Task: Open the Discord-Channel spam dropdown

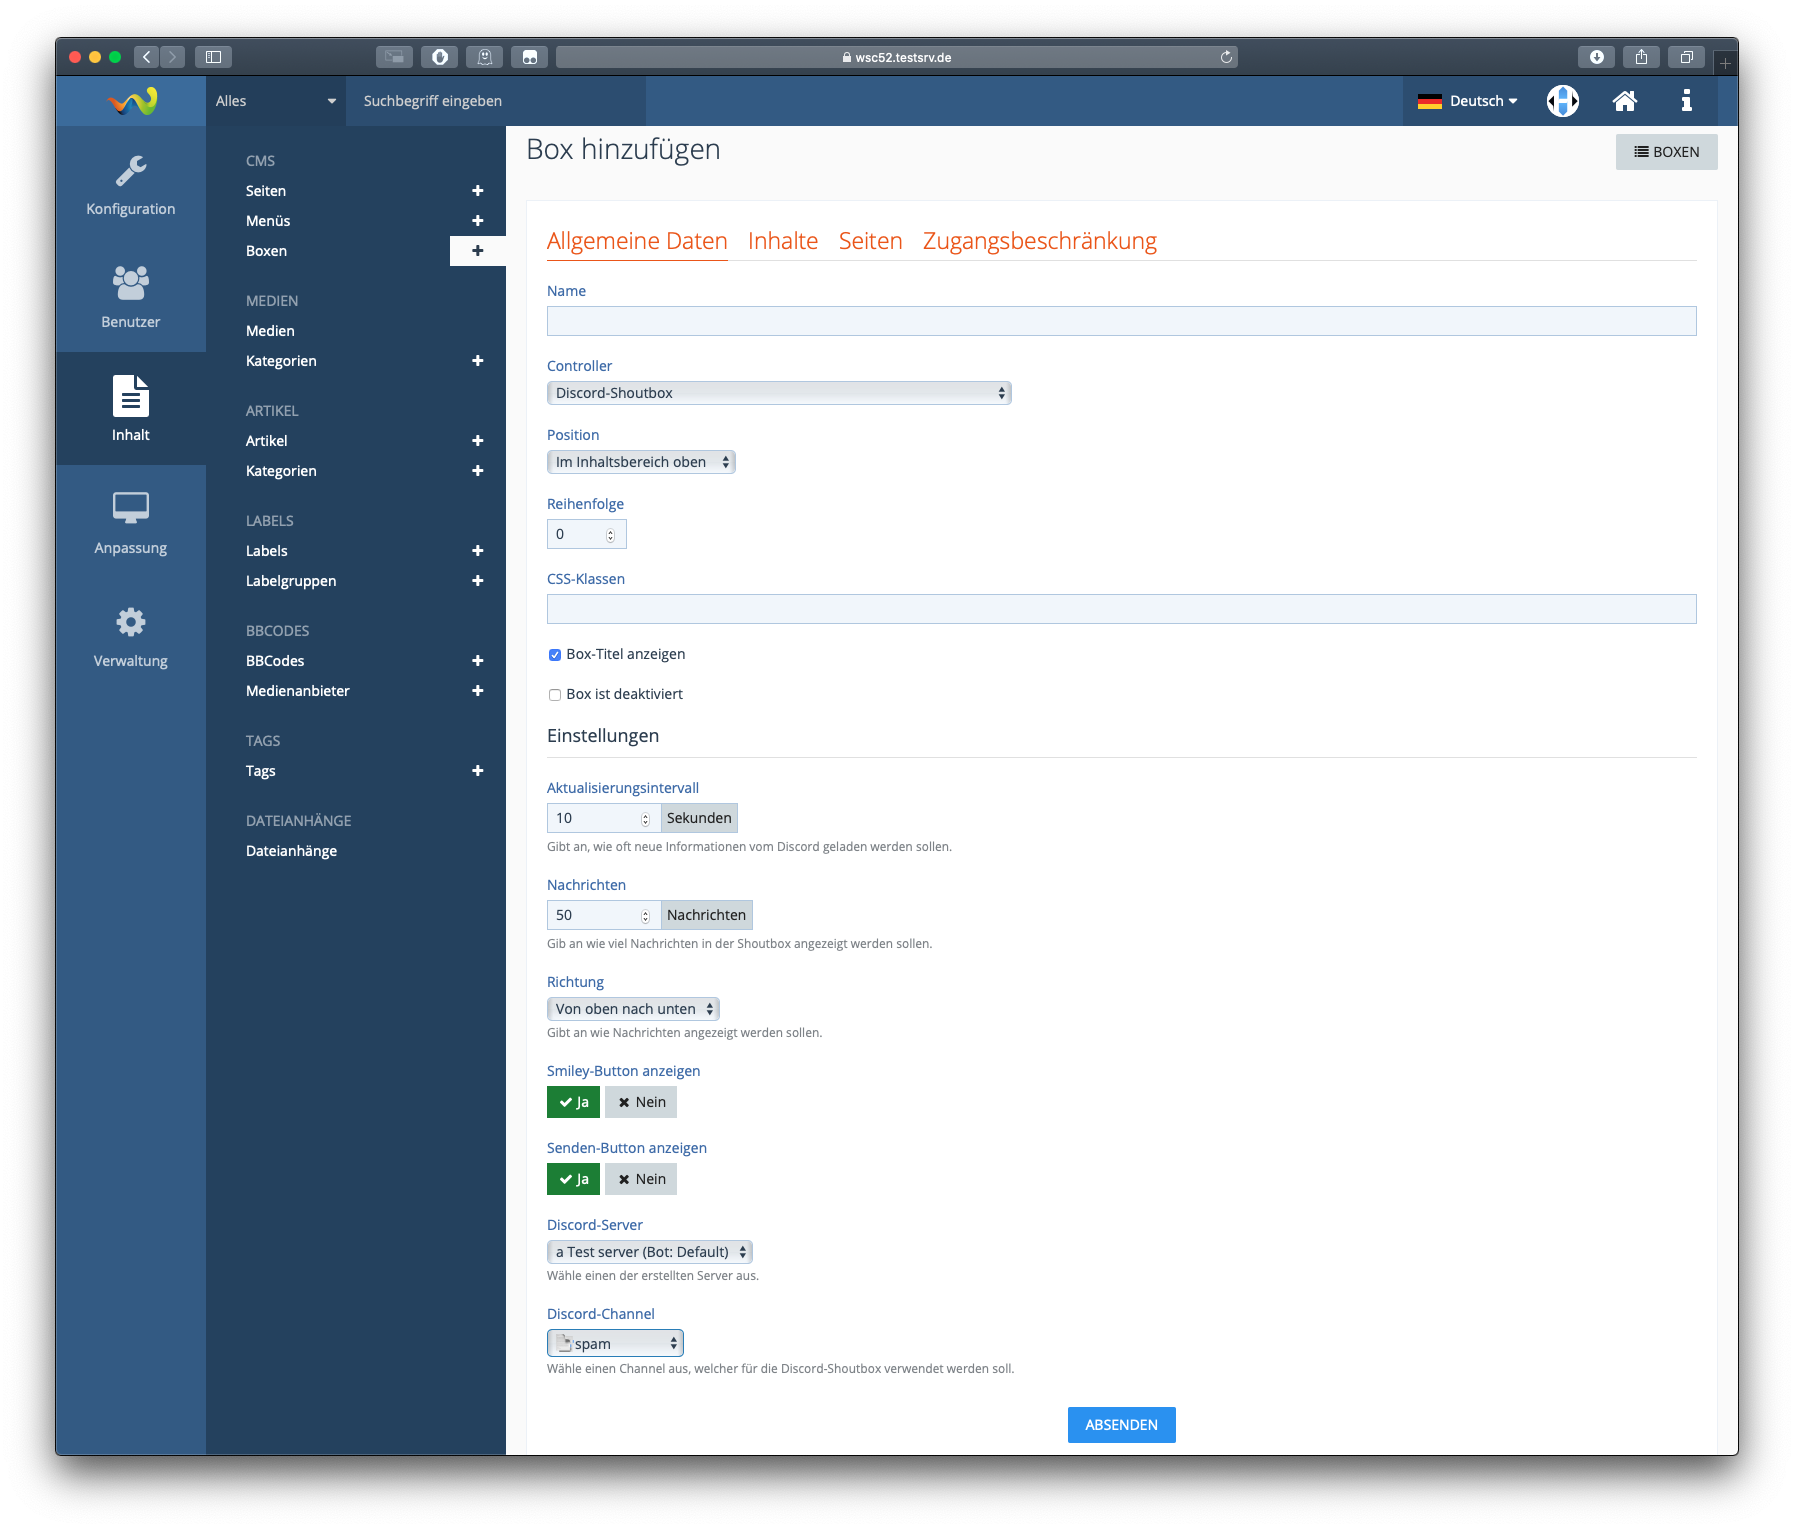Action: tap(615, 1343)
